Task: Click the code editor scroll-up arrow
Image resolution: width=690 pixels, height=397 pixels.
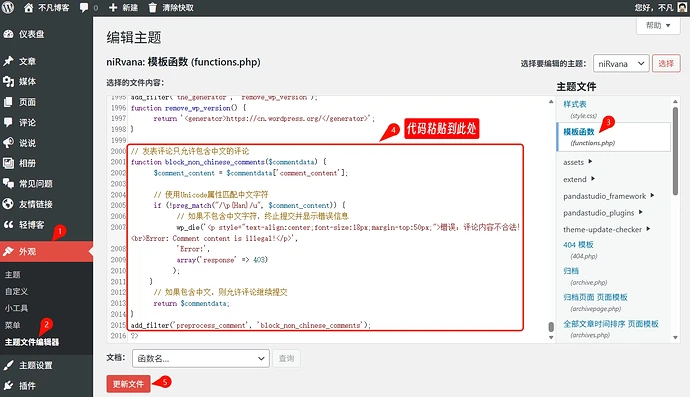Action: (x=551, y=102)
